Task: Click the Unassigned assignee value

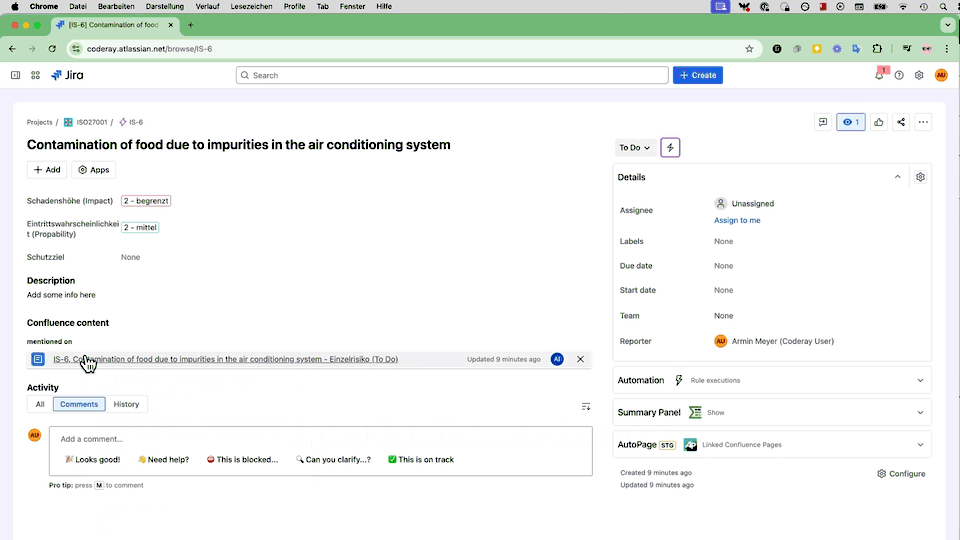Action: click(744, 203)
